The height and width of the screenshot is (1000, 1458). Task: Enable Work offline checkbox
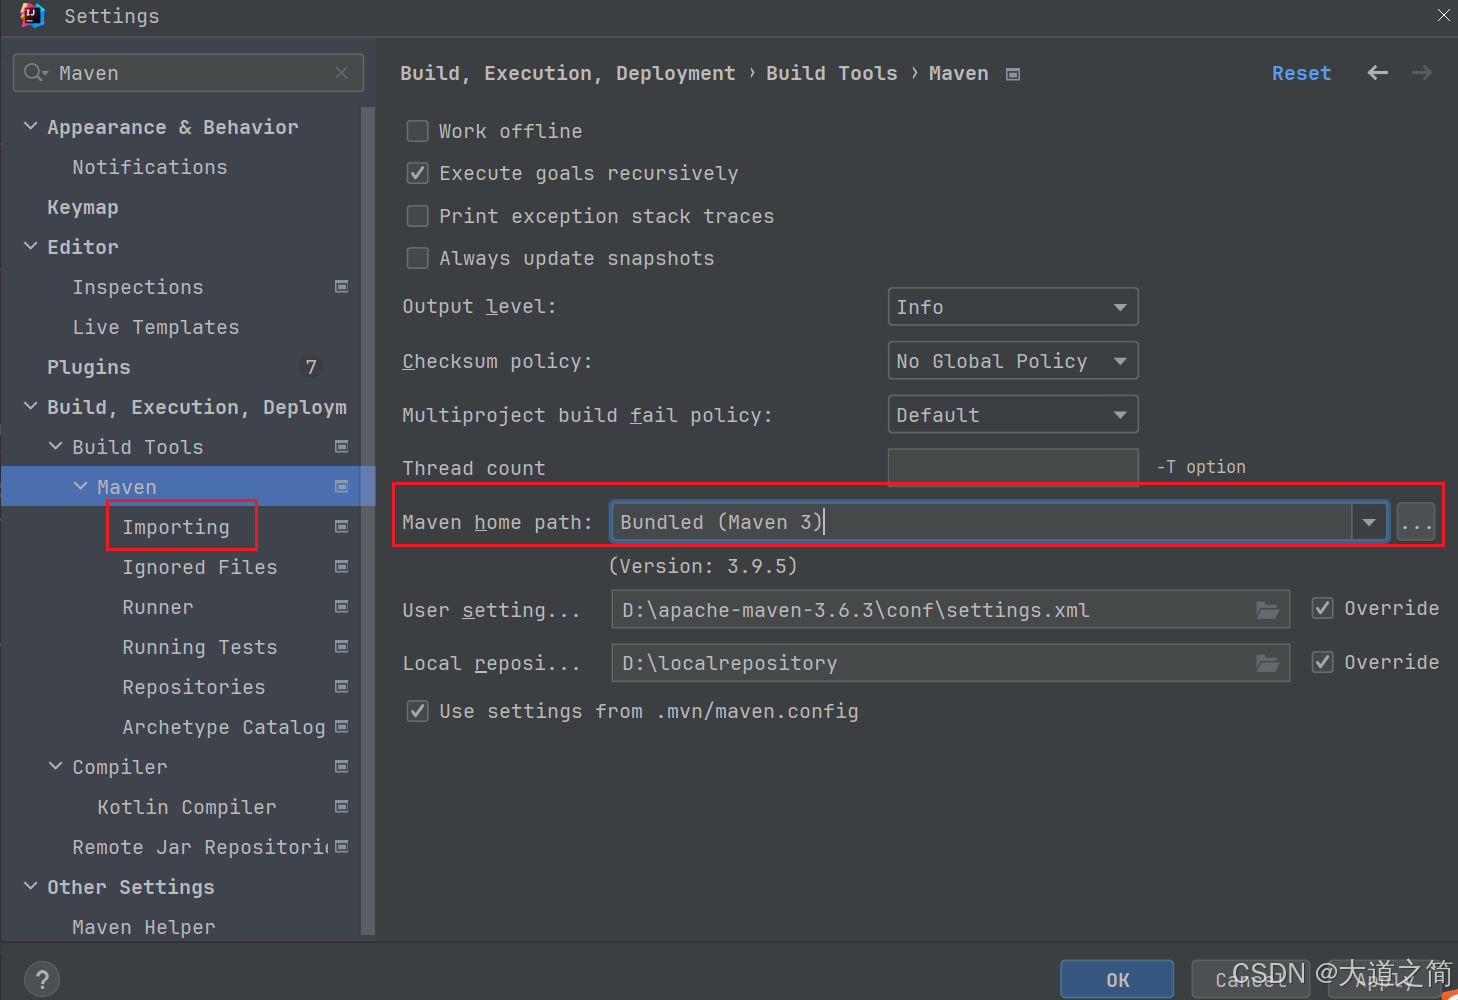[418, 131]
